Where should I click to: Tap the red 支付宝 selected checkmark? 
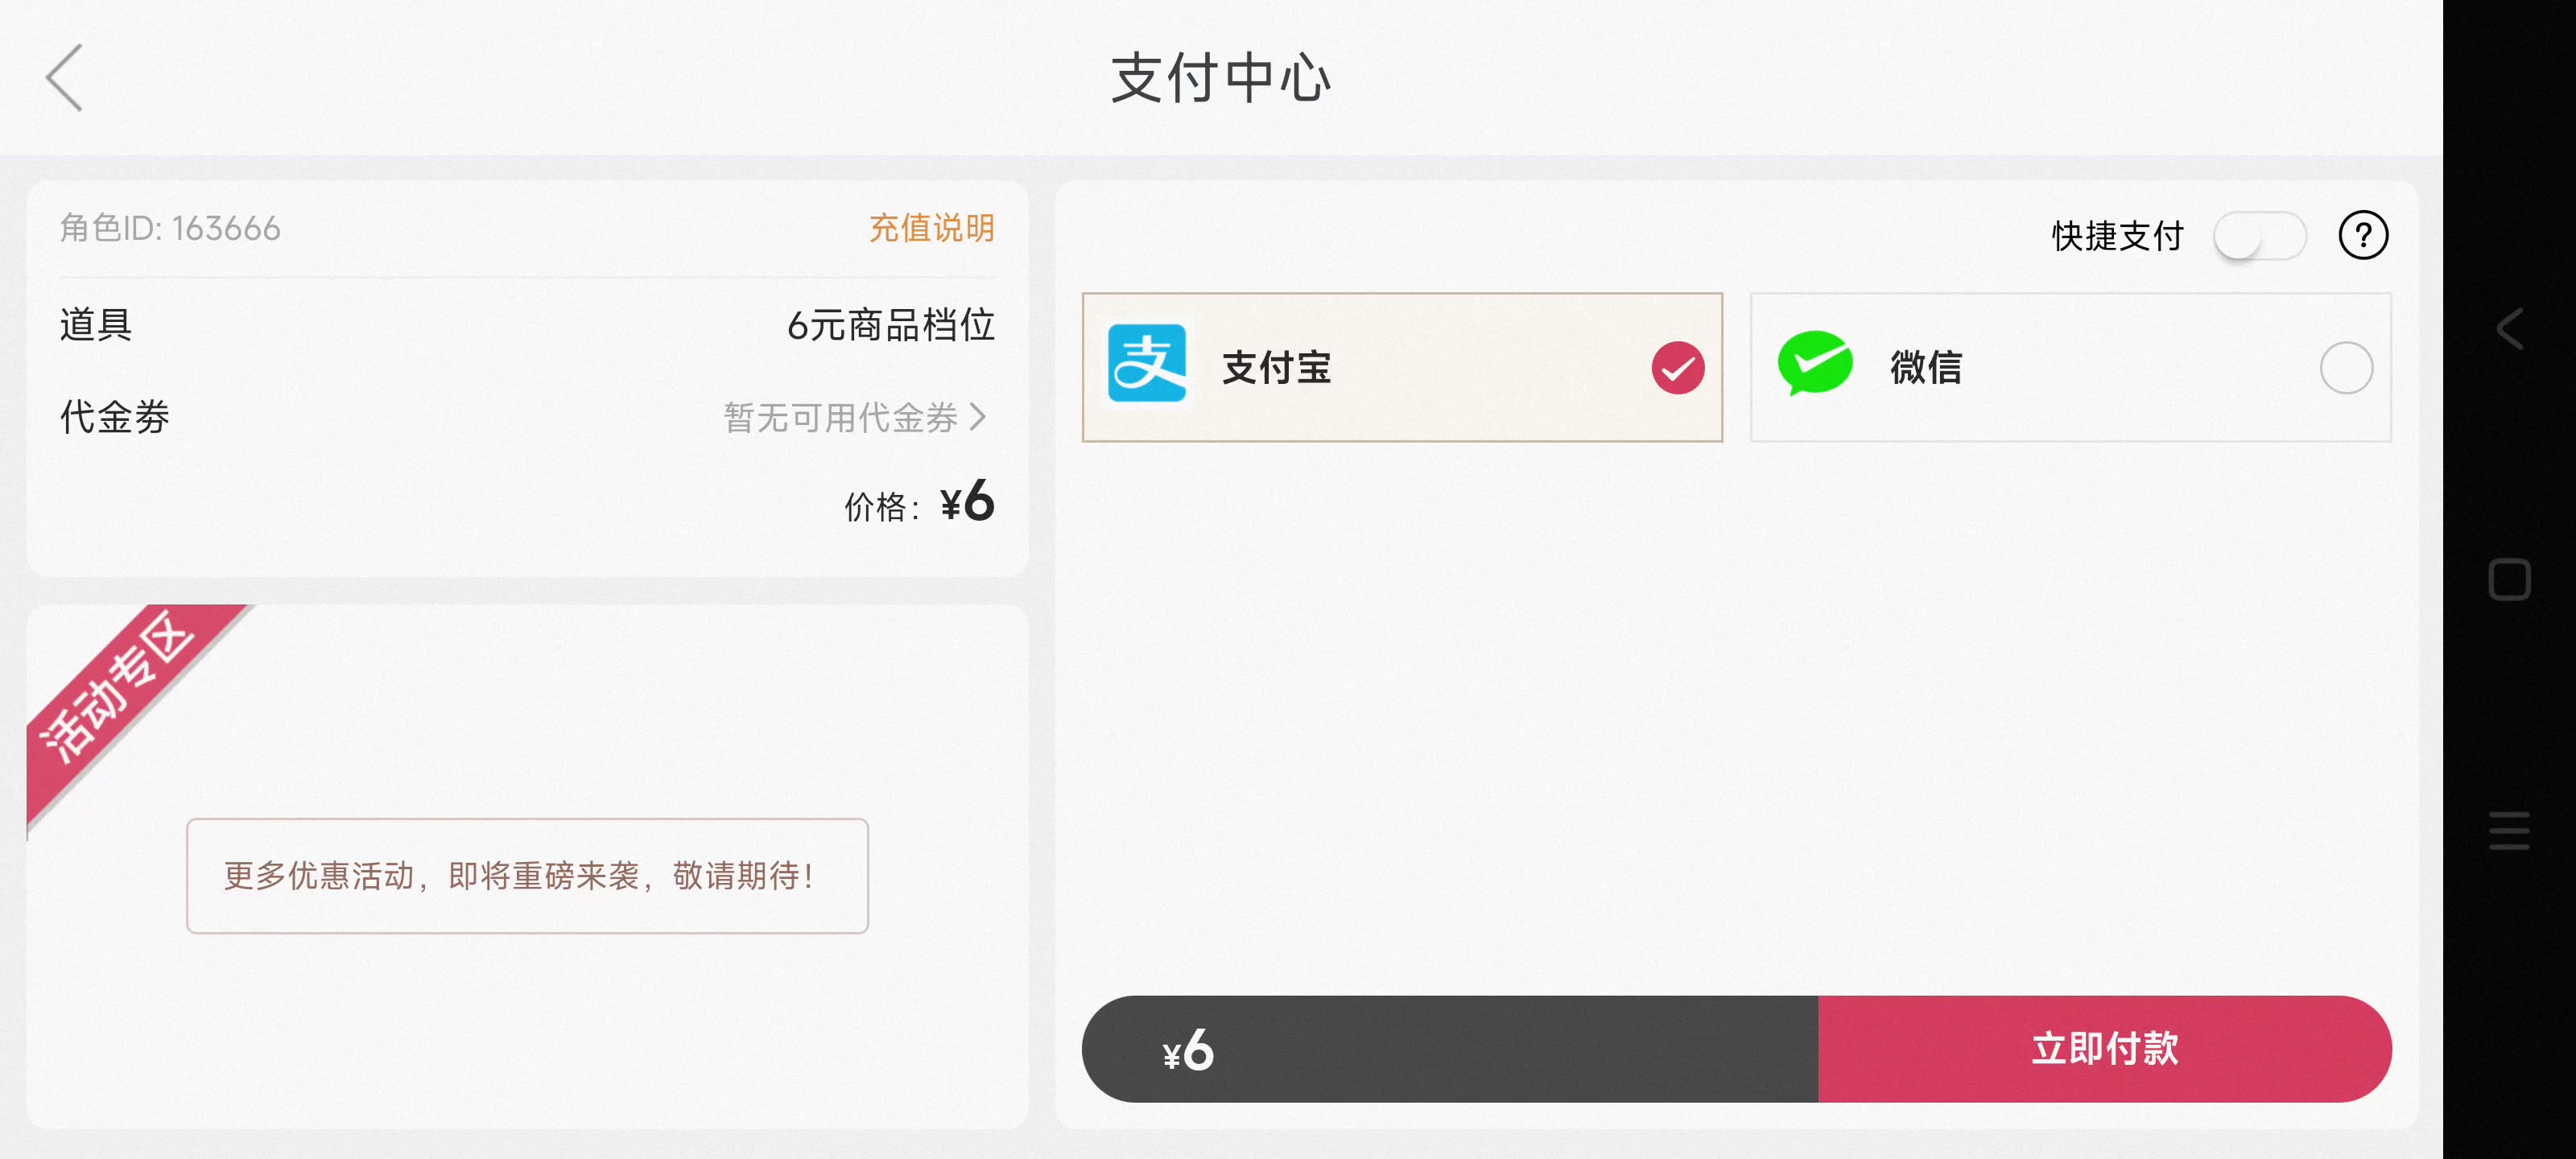click(x=1677, y=368)
